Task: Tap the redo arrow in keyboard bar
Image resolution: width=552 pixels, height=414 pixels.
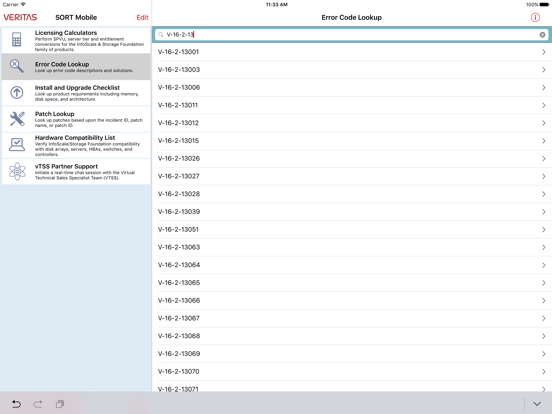Action: [x=38, y=404]
